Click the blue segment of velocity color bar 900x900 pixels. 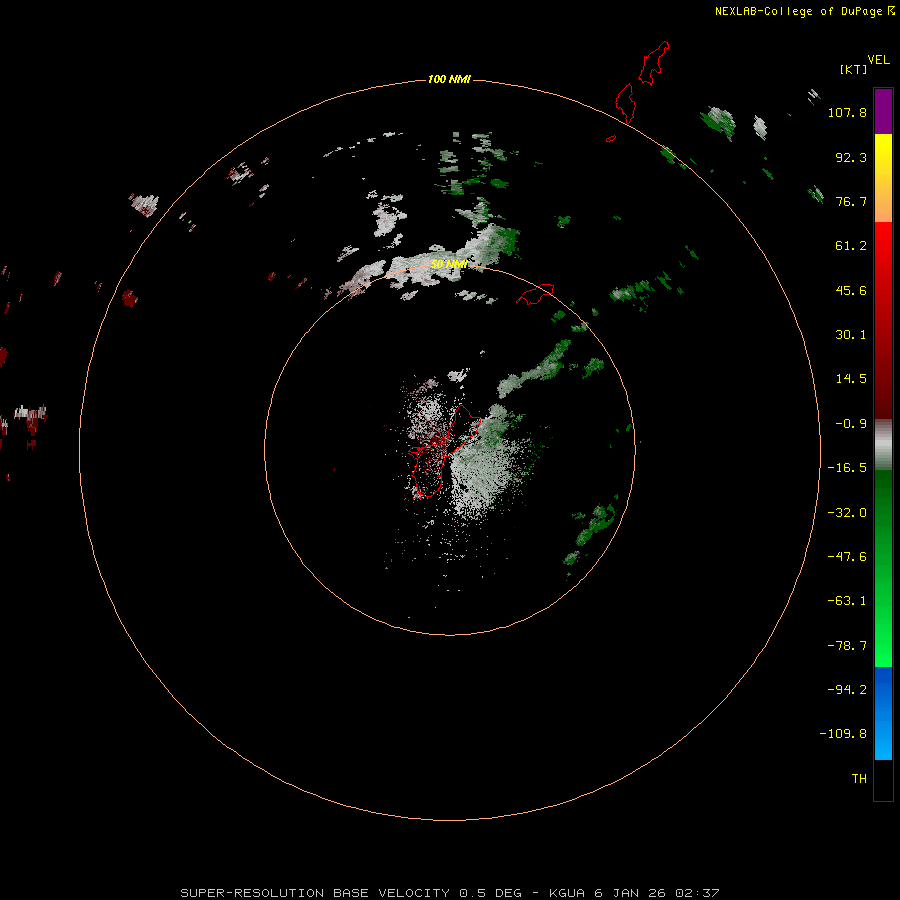(x=883, y=713)
